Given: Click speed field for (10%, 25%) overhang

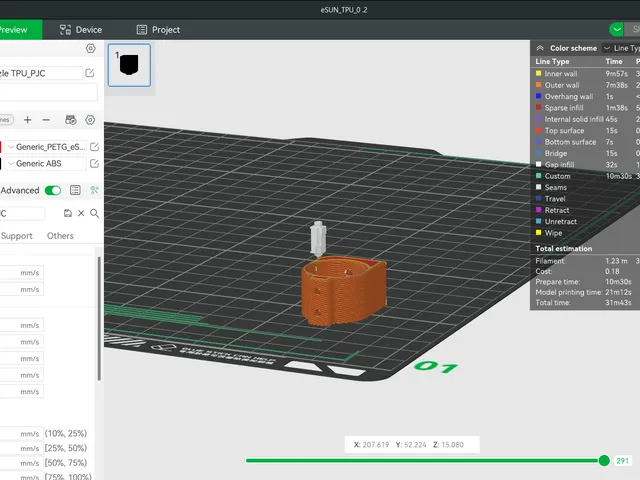Looking at the screenshot, I should point(22,433).
